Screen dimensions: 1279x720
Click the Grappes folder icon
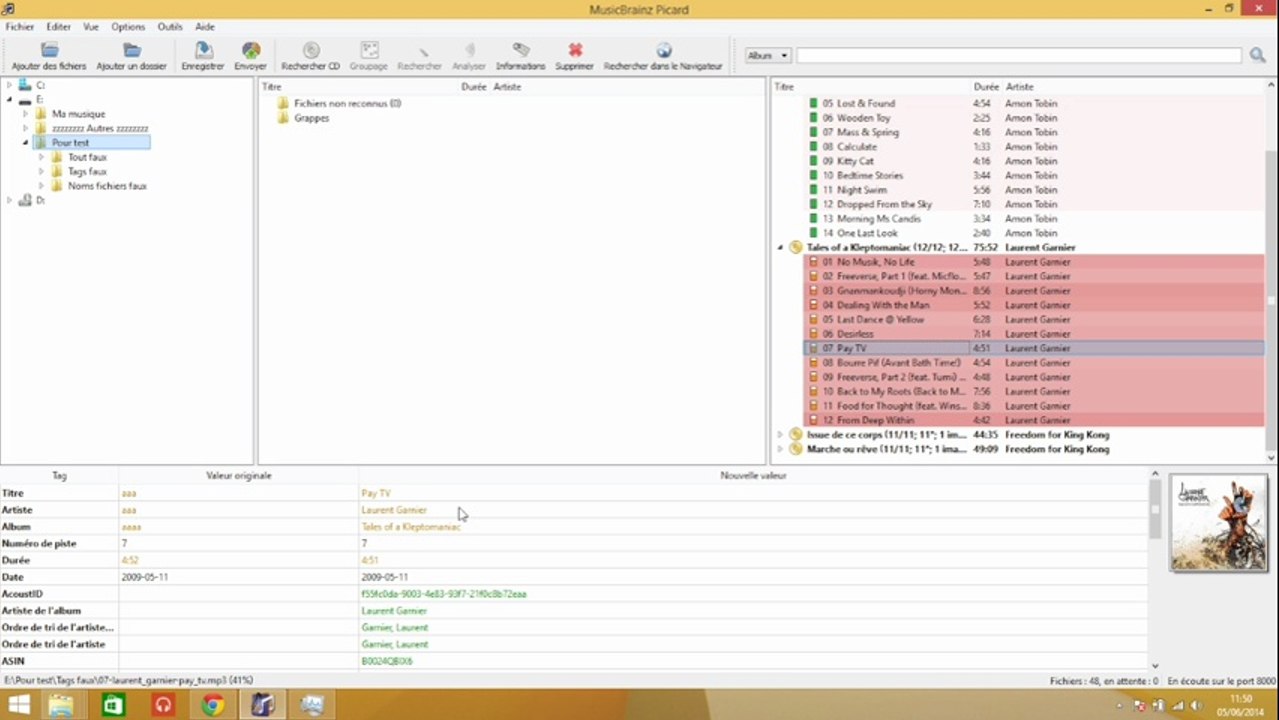point(283,118)
